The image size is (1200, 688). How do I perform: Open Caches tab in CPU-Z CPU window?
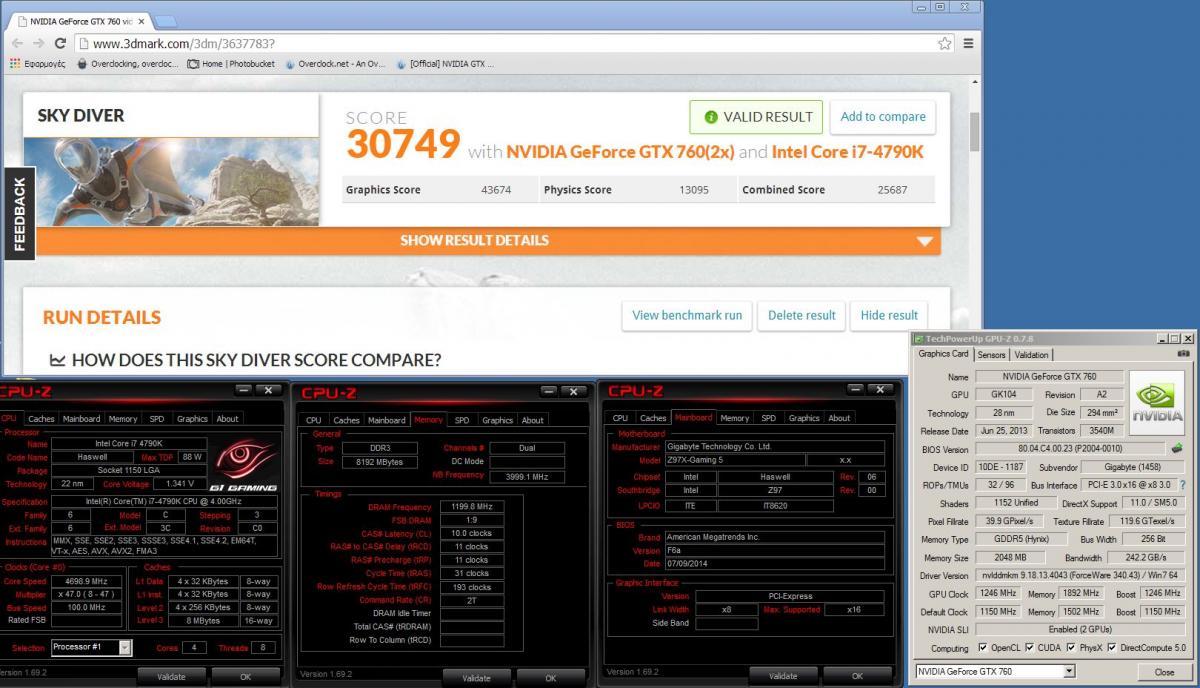click(41, 419)
